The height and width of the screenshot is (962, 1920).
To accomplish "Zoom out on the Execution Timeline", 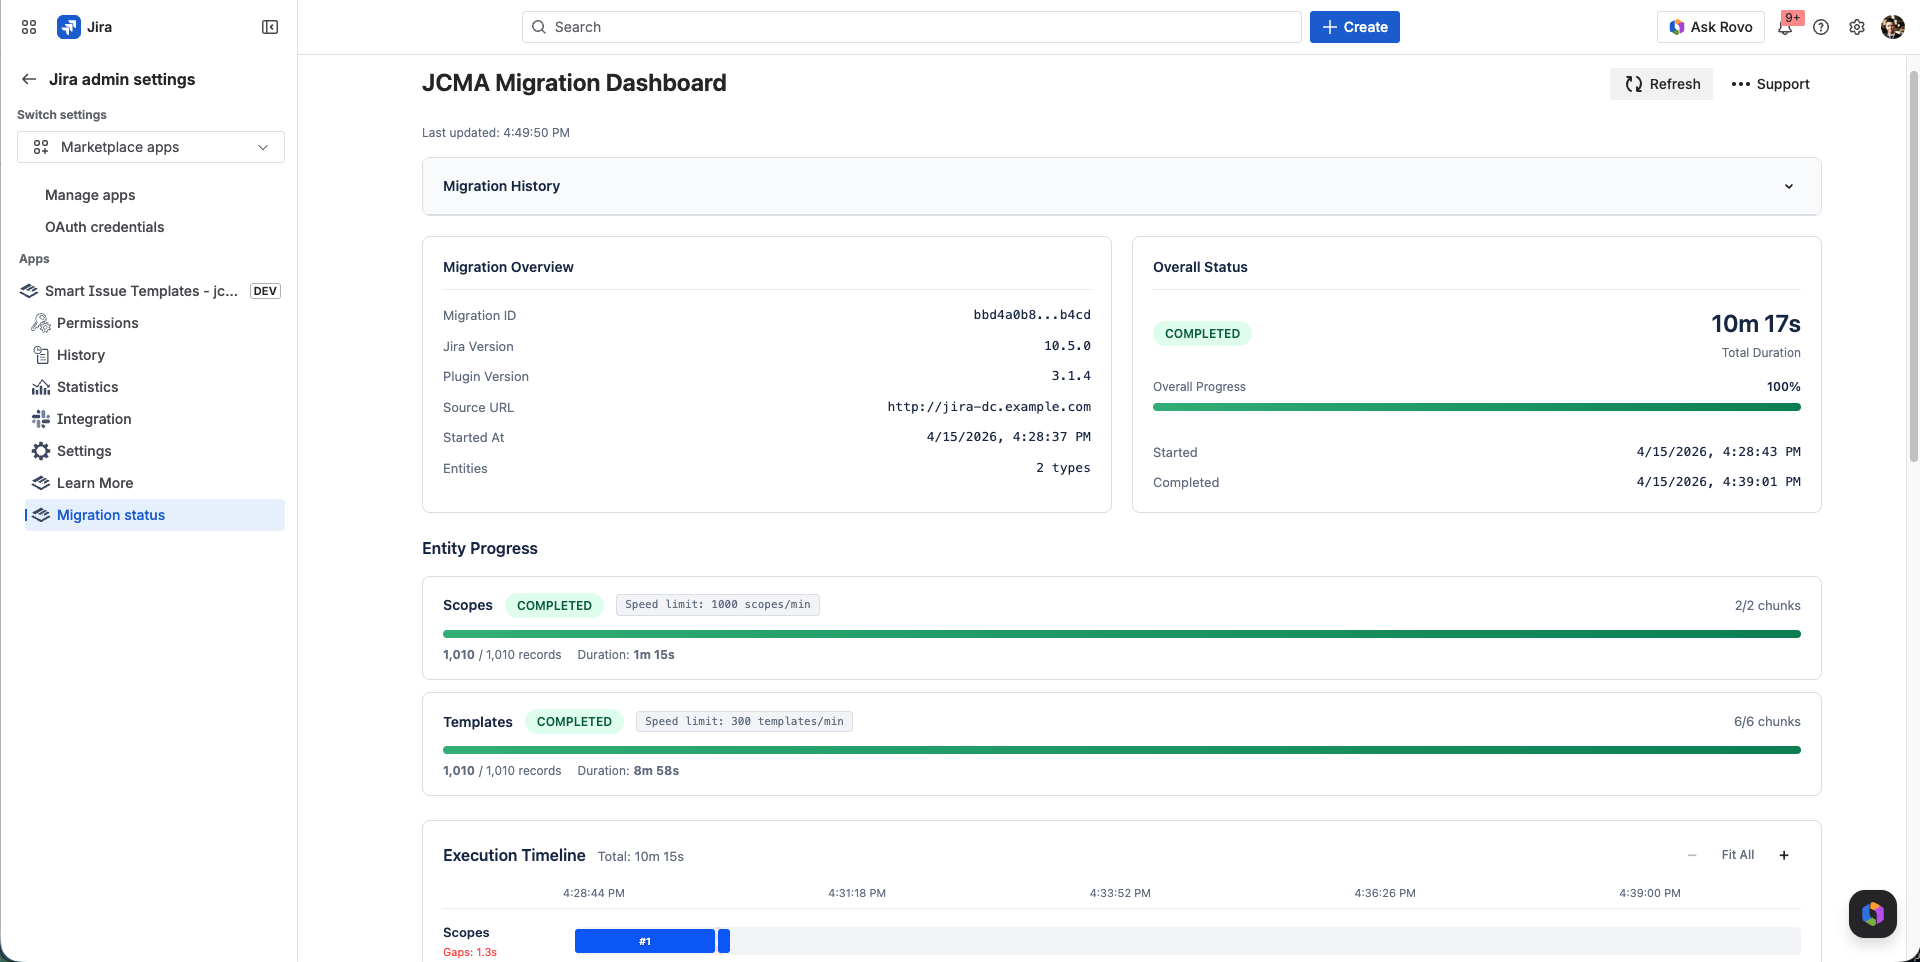I will click(x=1692, y=855).
